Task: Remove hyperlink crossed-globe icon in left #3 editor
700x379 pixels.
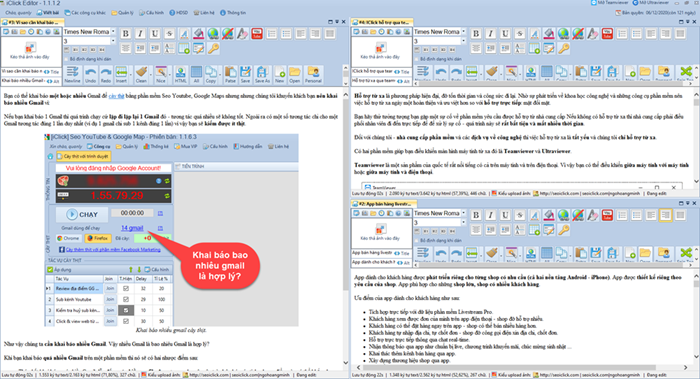Action: click(x=227, y=34)
